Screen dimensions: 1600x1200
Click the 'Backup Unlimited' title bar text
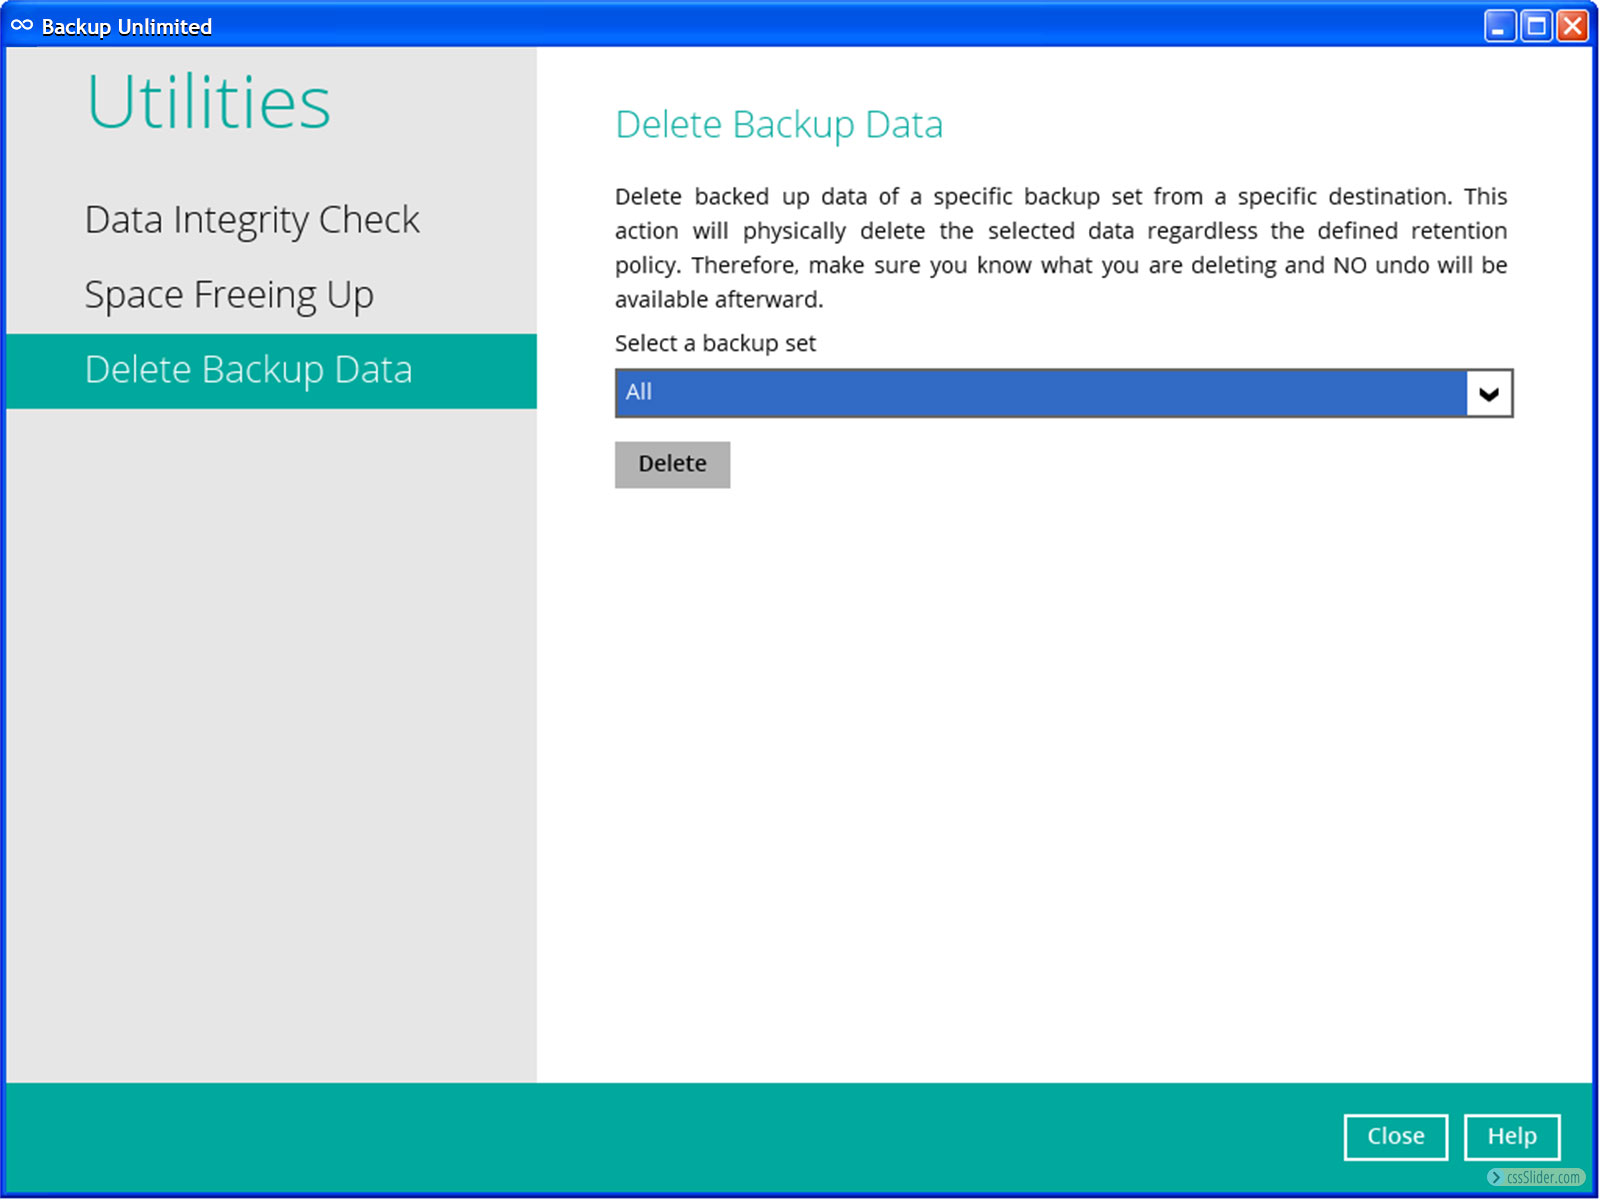127,27
